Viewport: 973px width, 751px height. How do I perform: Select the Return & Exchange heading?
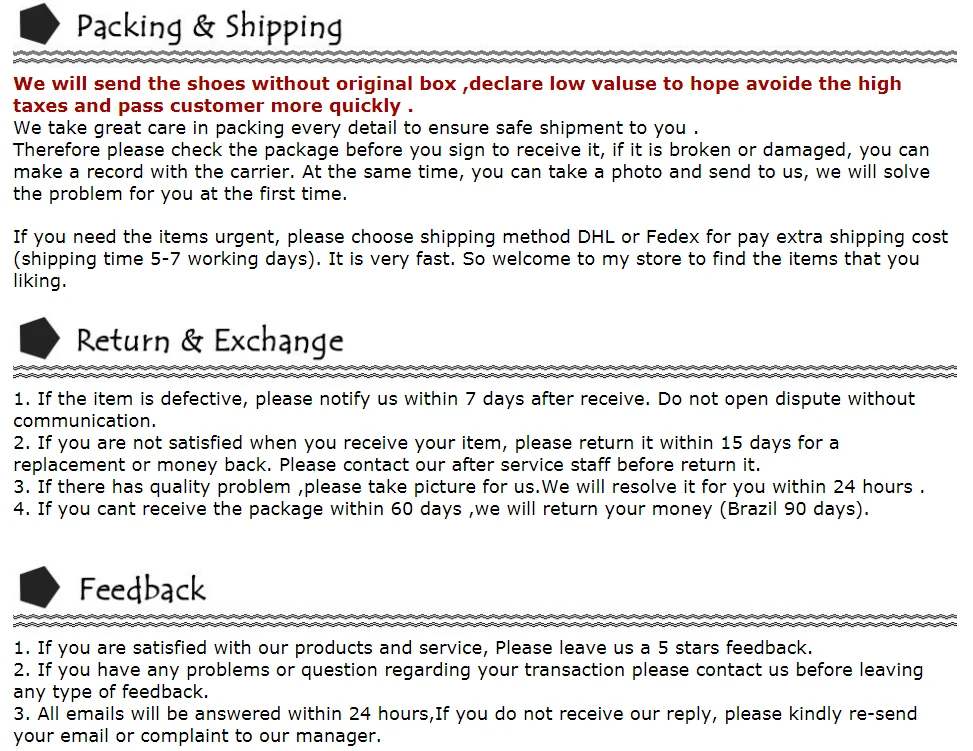210,341
